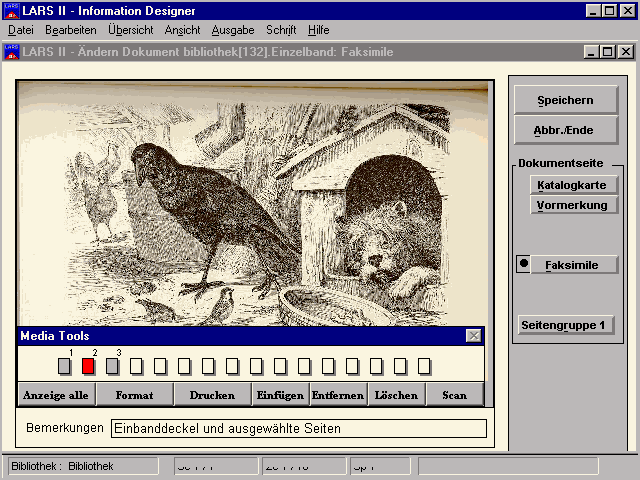Viewport: 640px width, 480px height.
Task: Click the Faksimile button
Action: click(573, 265)
